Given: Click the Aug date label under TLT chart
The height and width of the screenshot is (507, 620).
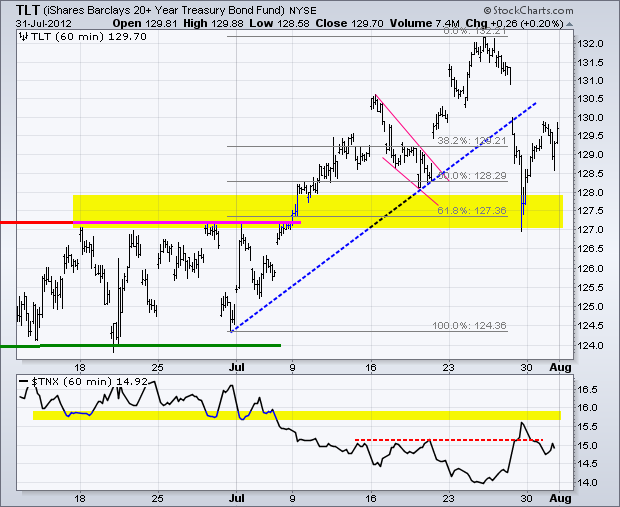Looking at the screenshot, I should [560, 367].
